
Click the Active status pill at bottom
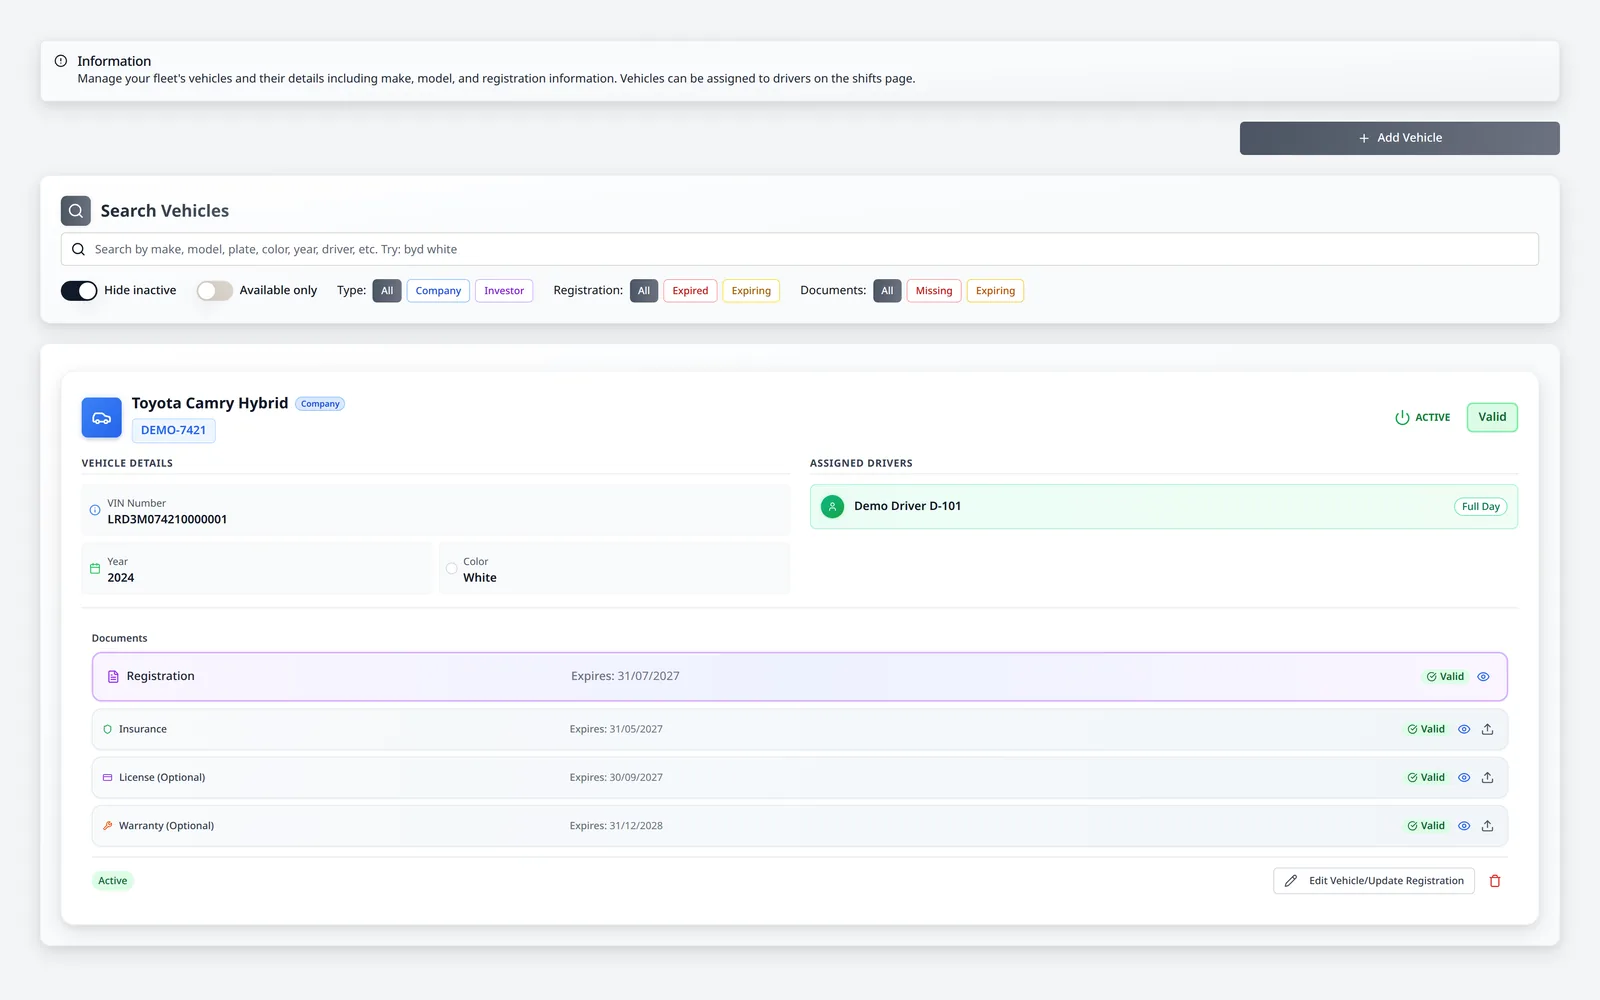pyautogui.click(x=113, y=881)
